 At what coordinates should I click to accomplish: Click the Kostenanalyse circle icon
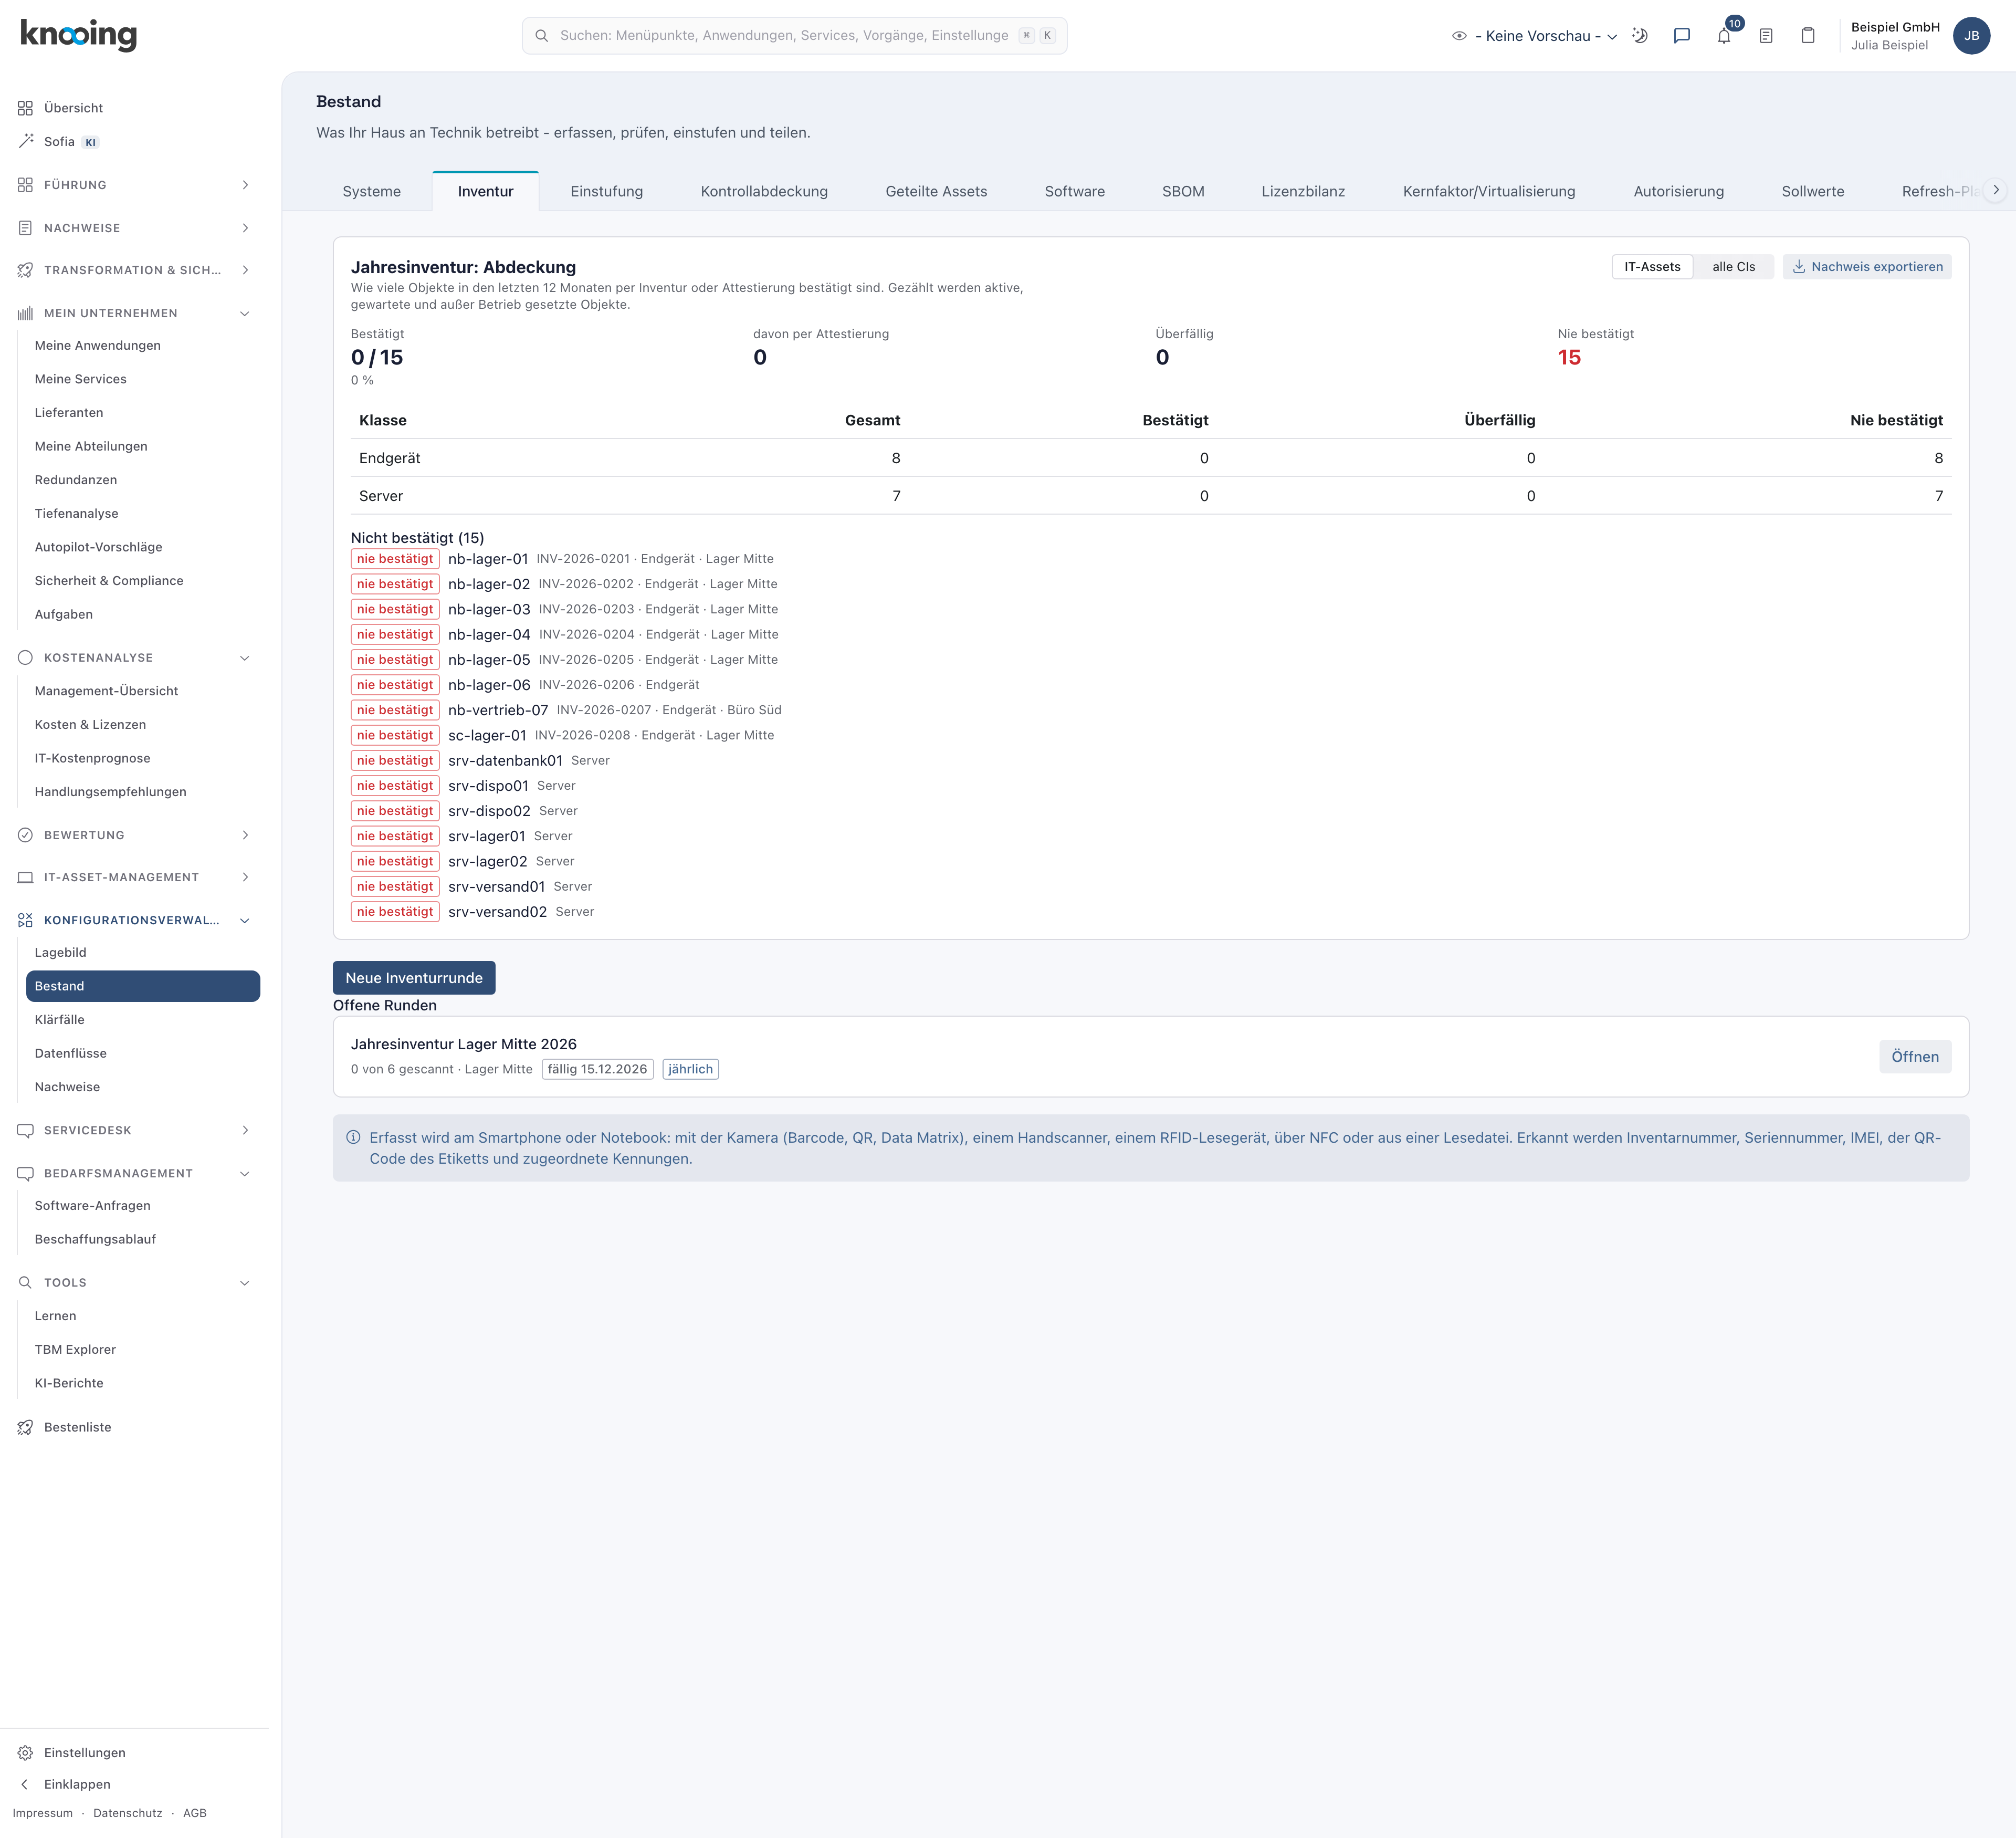[25, 658]
